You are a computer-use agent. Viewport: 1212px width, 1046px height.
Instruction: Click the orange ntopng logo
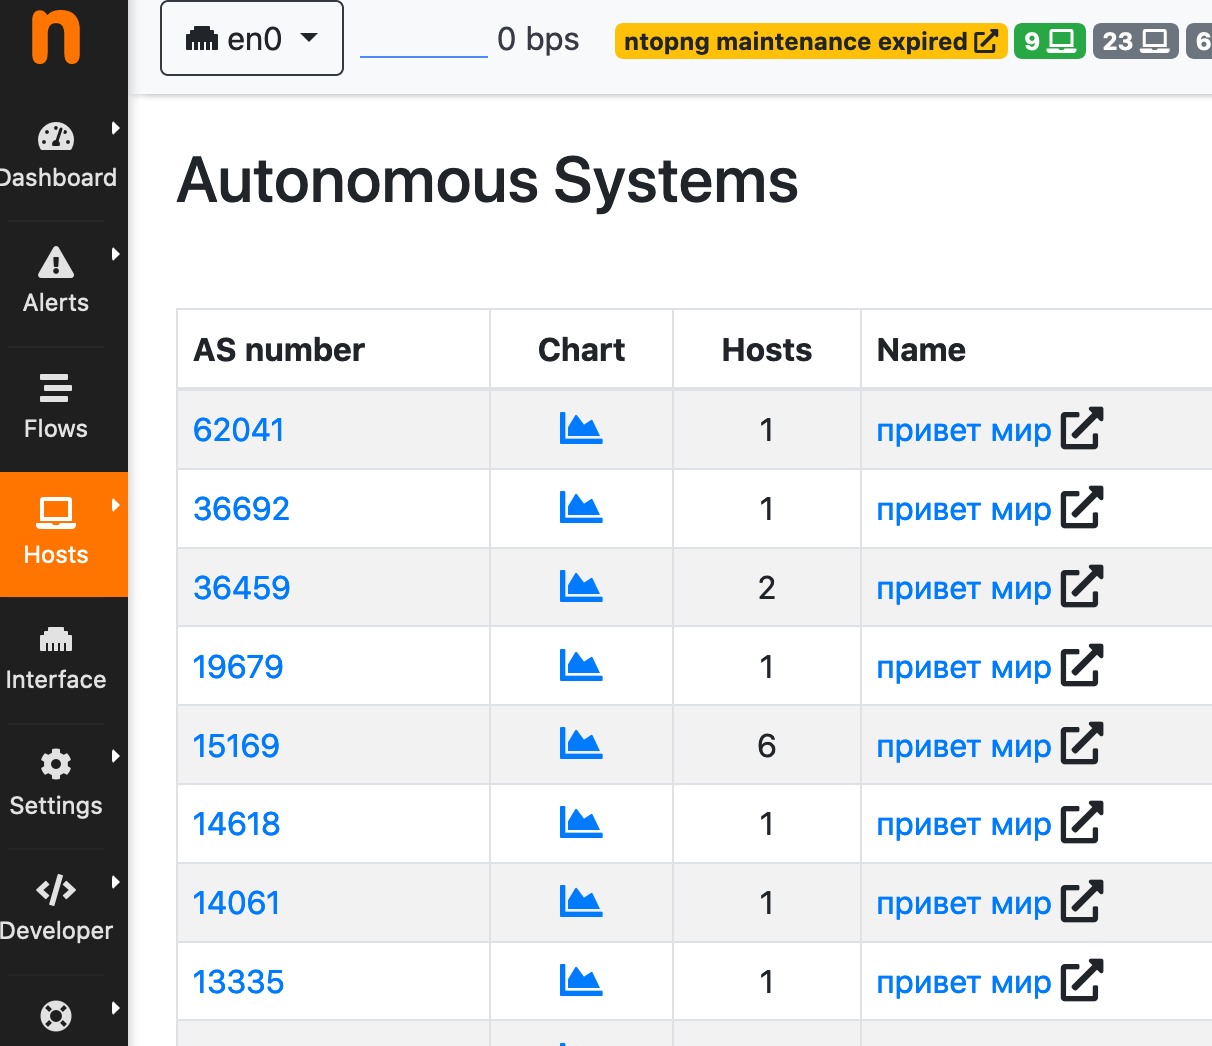click(x=55, y=38)
